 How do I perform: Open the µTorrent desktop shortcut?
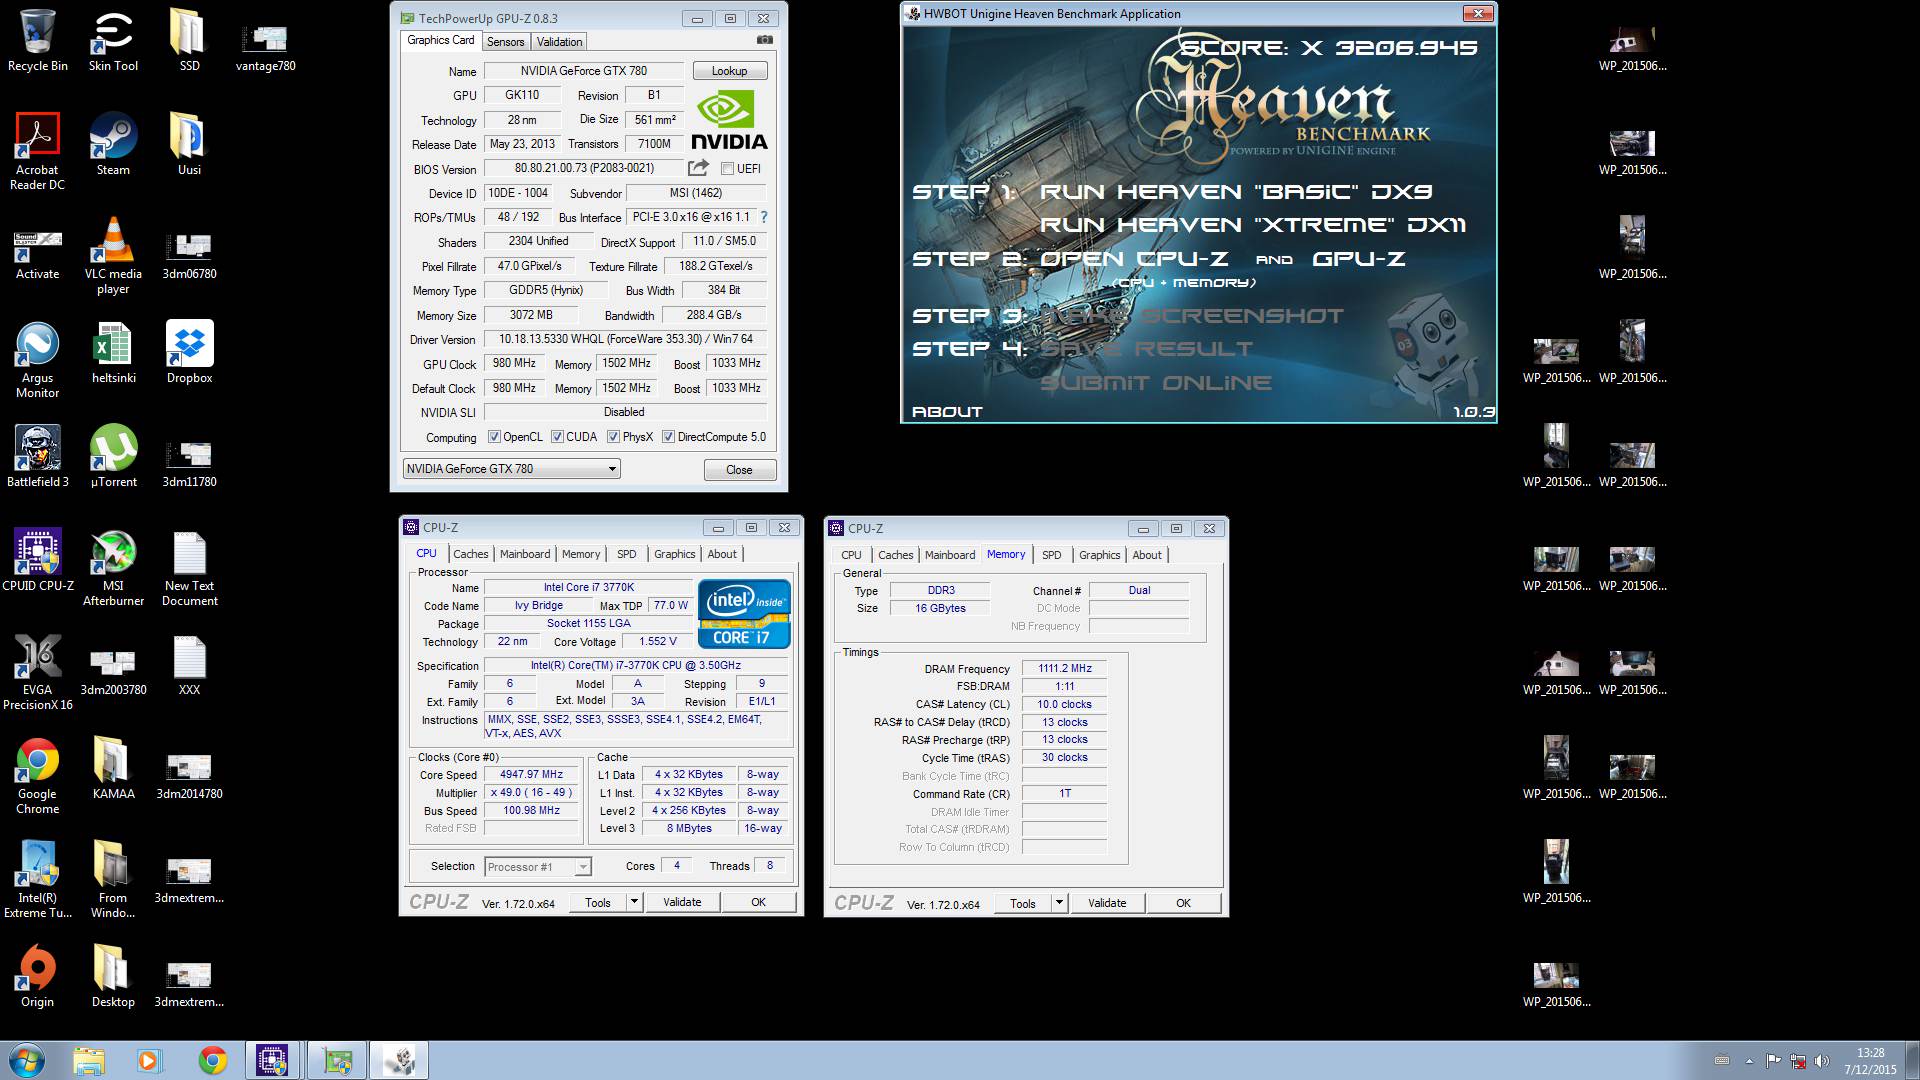tap(113, 456)
